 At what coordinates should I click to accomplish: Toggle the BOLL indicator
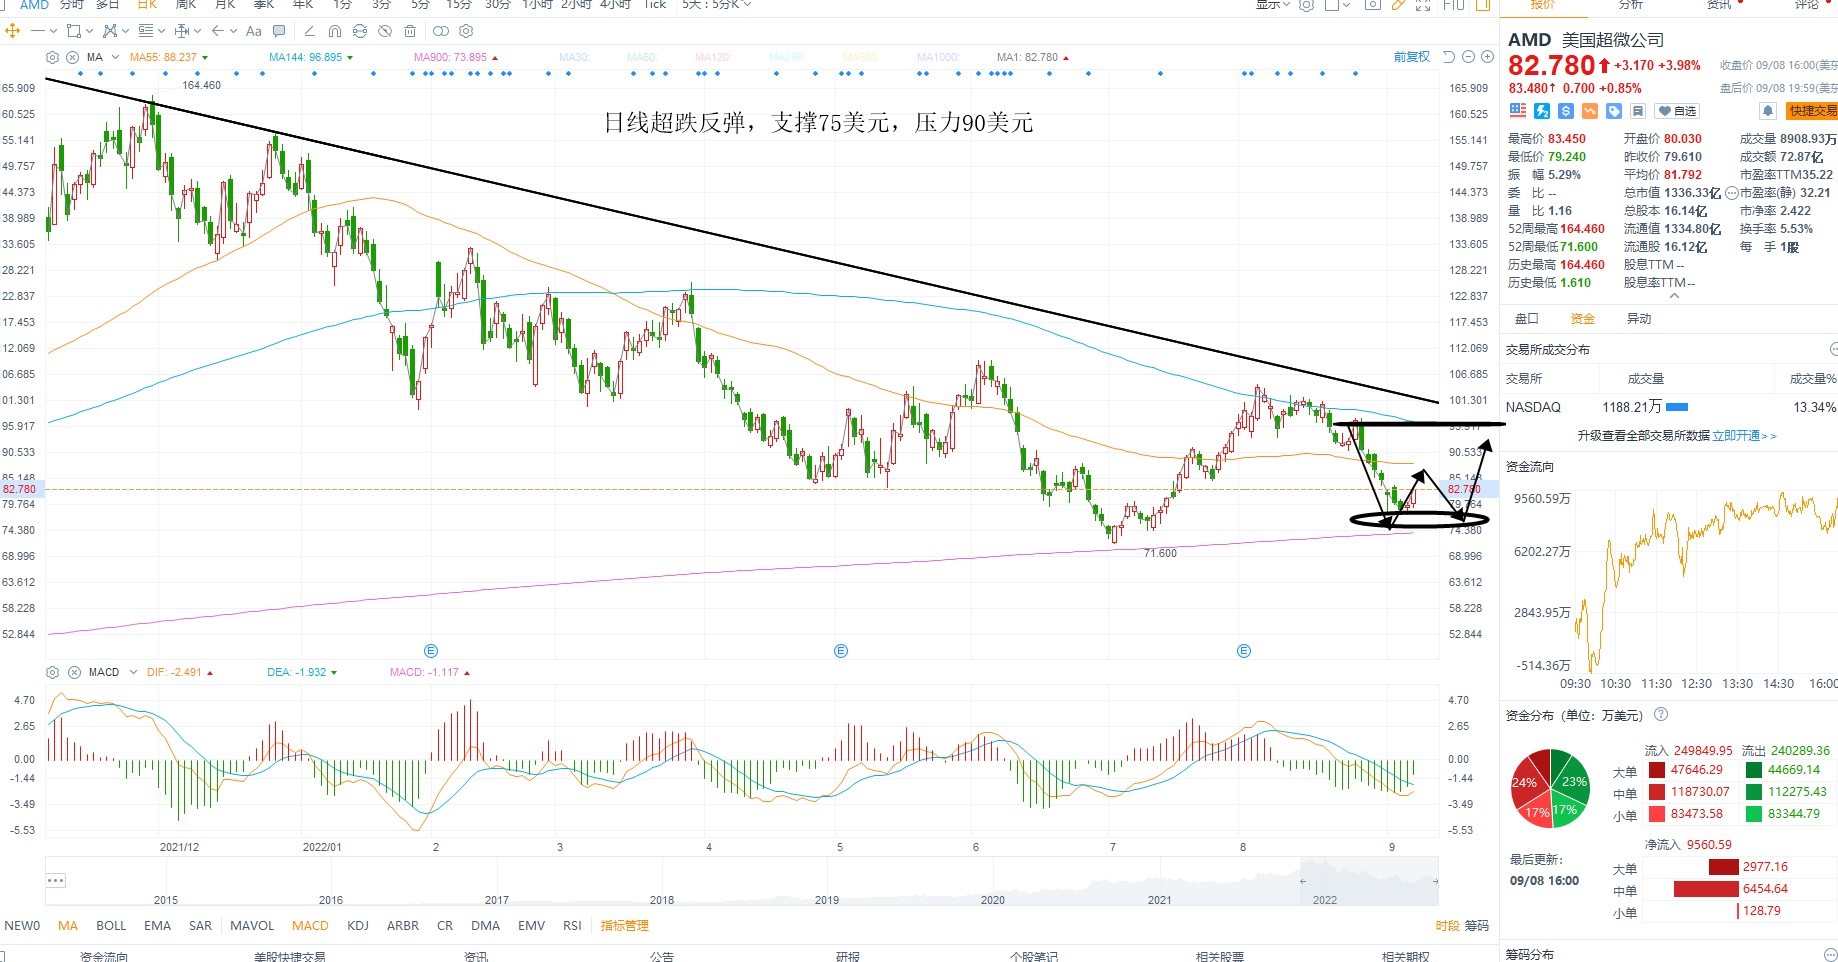tap(111, 926)
